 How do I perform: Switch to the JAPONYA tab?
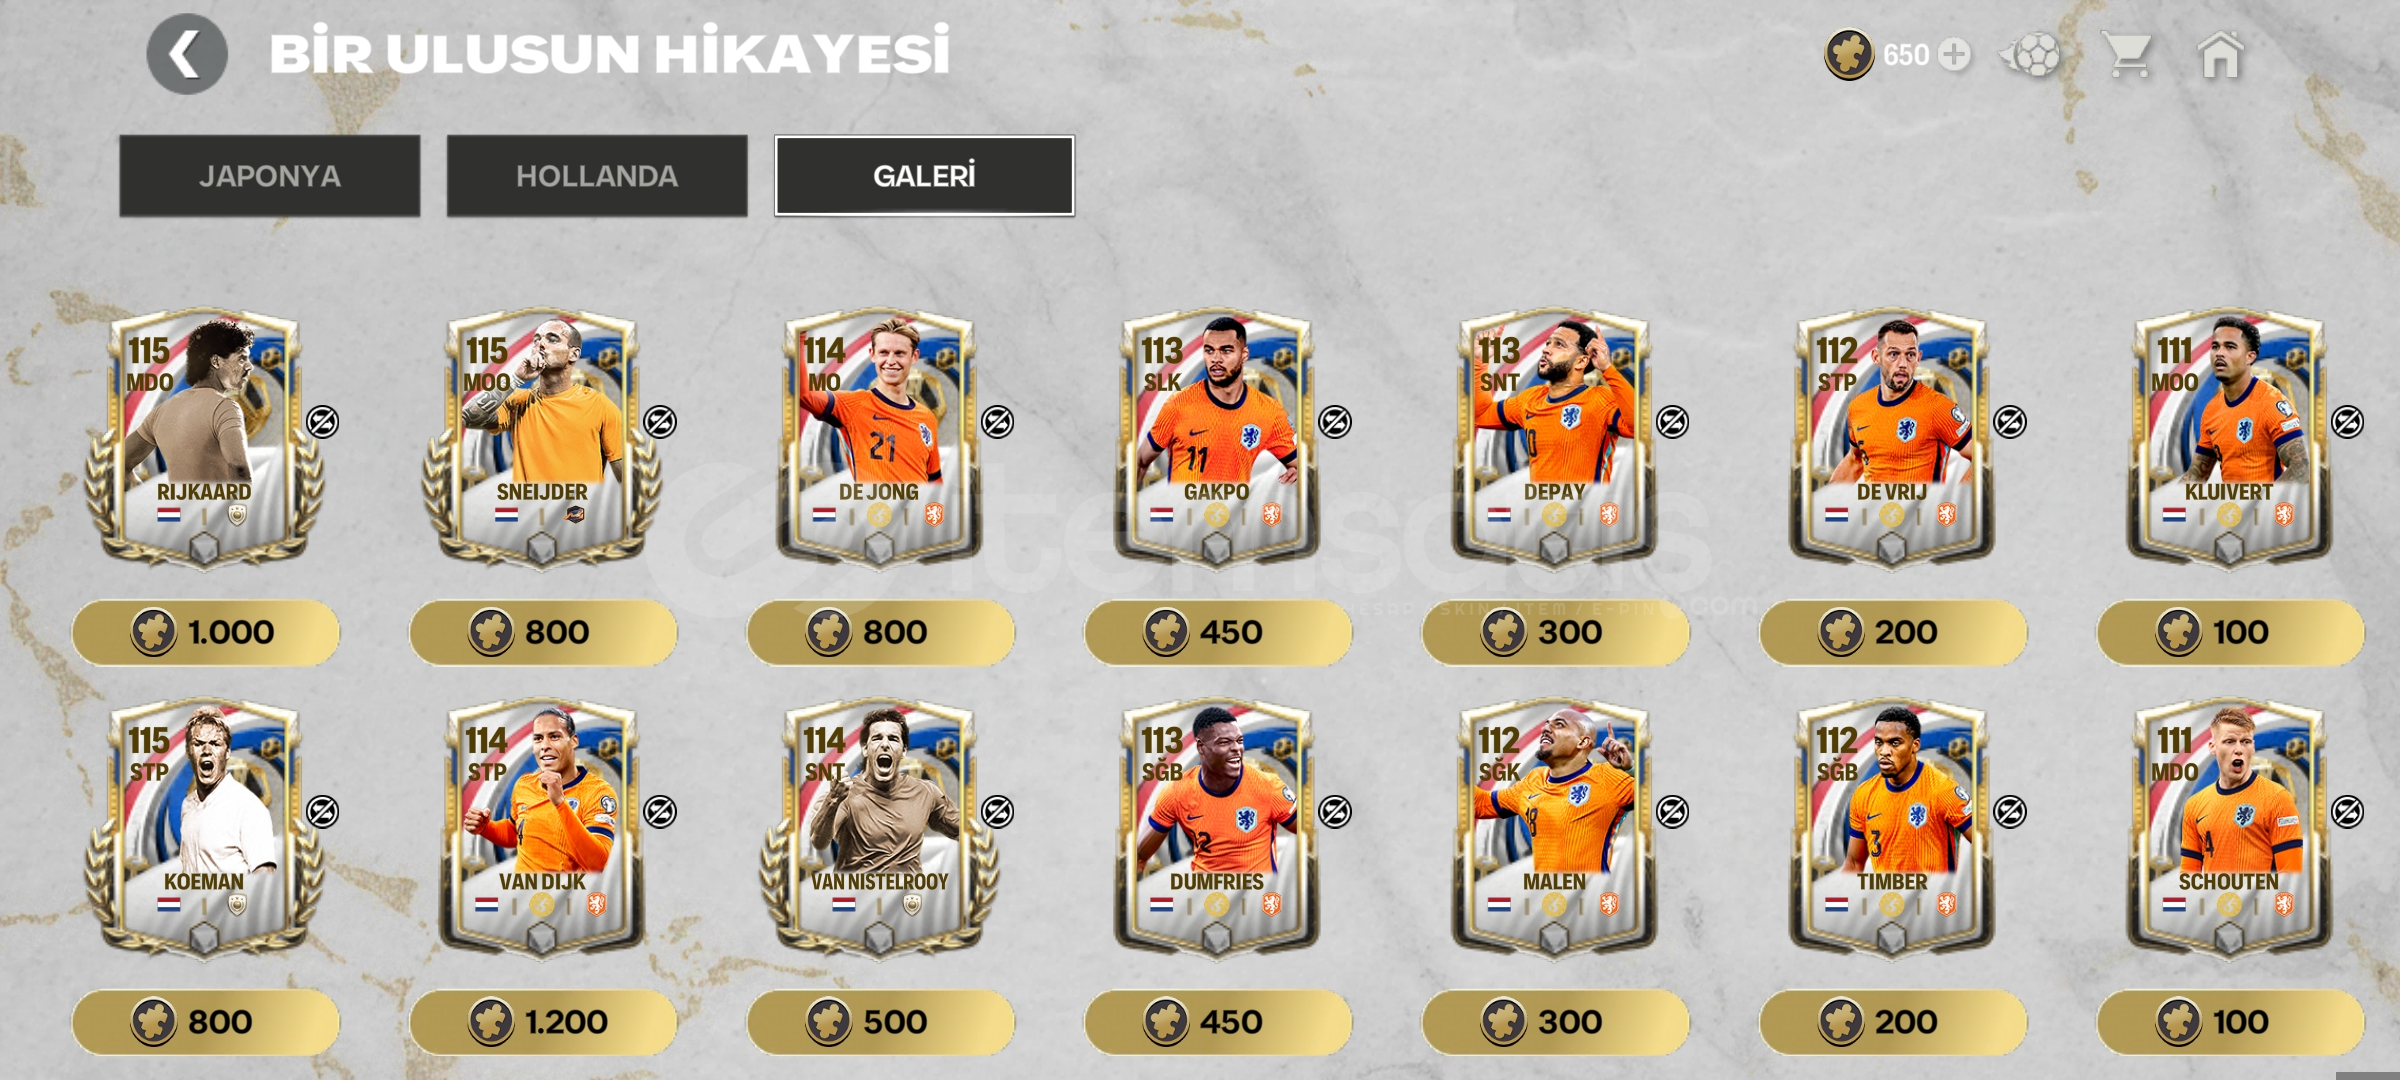point(270,176)
